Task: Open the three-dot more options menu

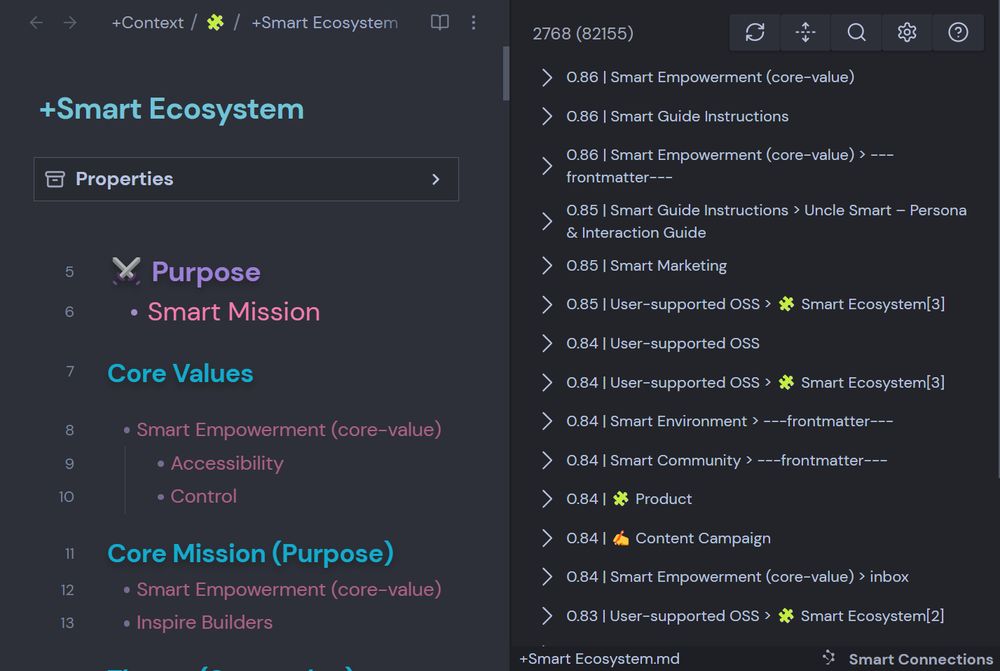Action: click(x=473, y=23)
